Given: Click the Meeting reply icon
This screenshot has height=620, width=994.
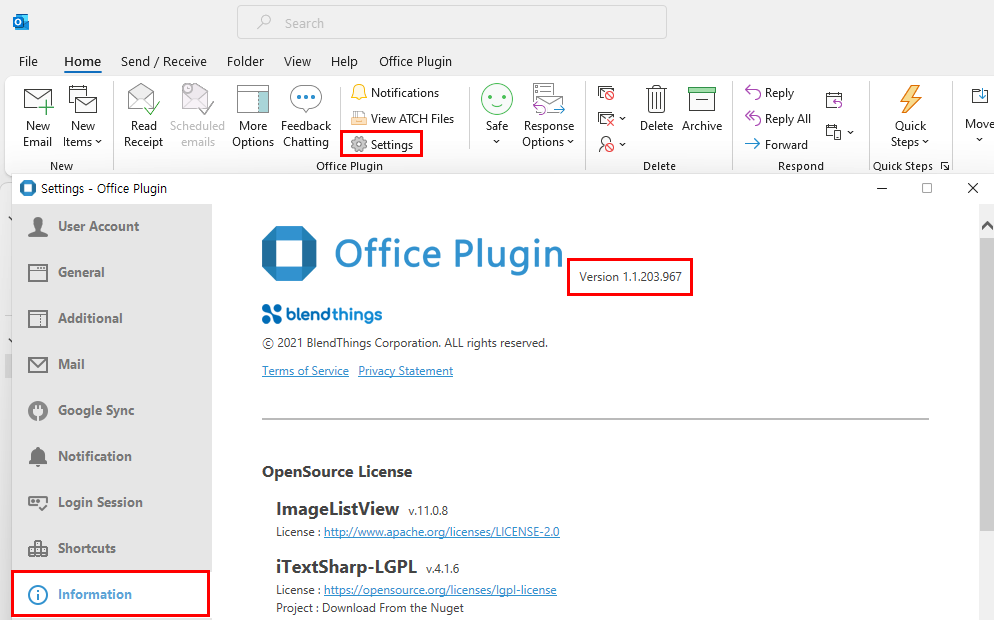Looking at the screenshot, I should tap(834, 100).
